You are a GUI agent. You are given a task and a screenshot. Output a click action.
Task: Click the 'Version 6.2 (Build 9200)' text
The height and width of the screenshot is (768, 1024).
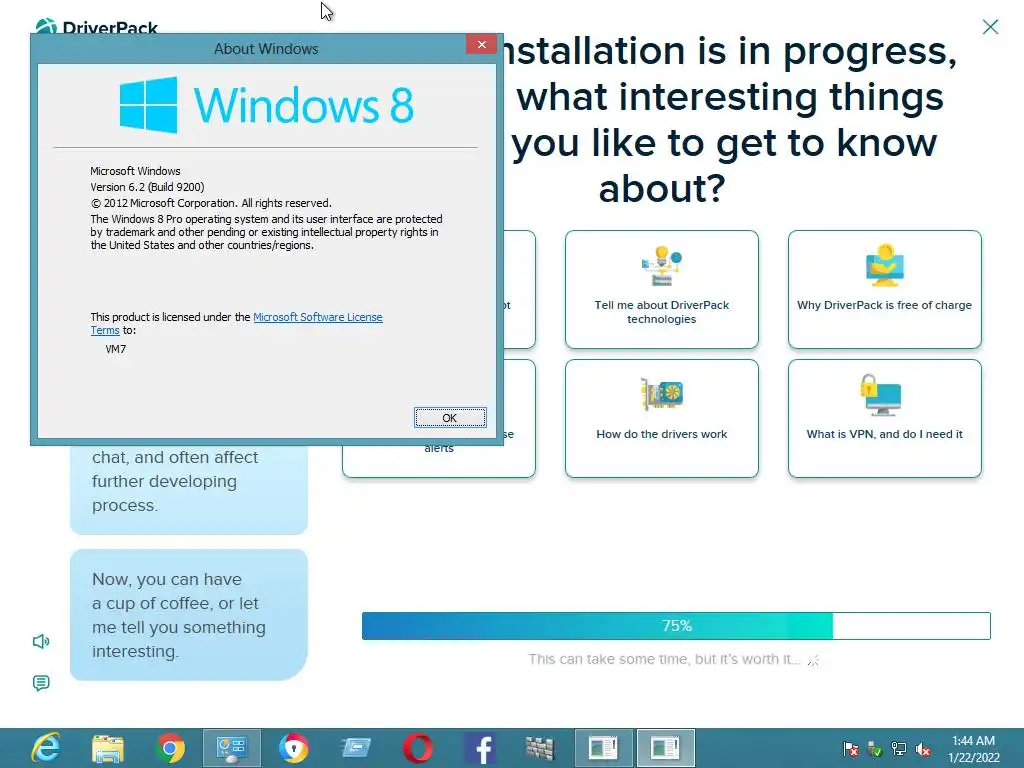coord(148,187)
